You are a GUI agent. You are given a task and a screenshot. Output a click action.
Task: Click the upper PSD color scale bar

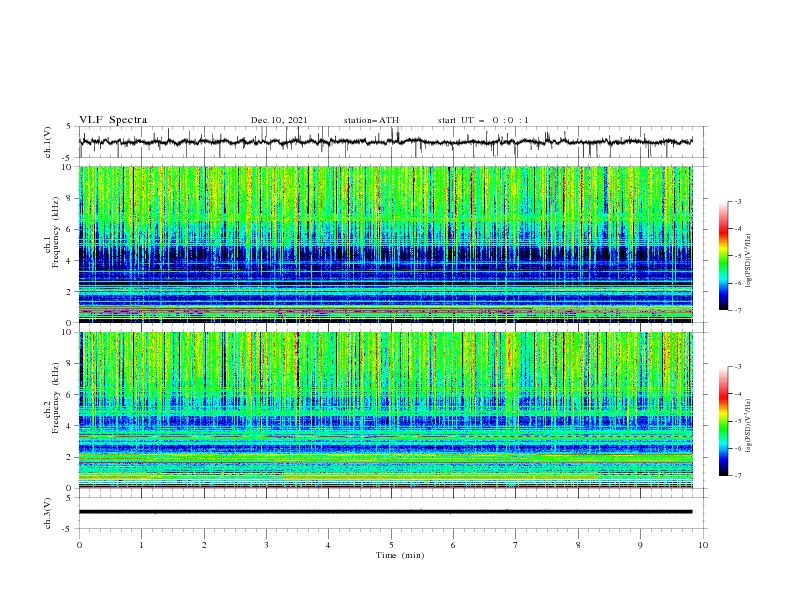click(723, 256)
